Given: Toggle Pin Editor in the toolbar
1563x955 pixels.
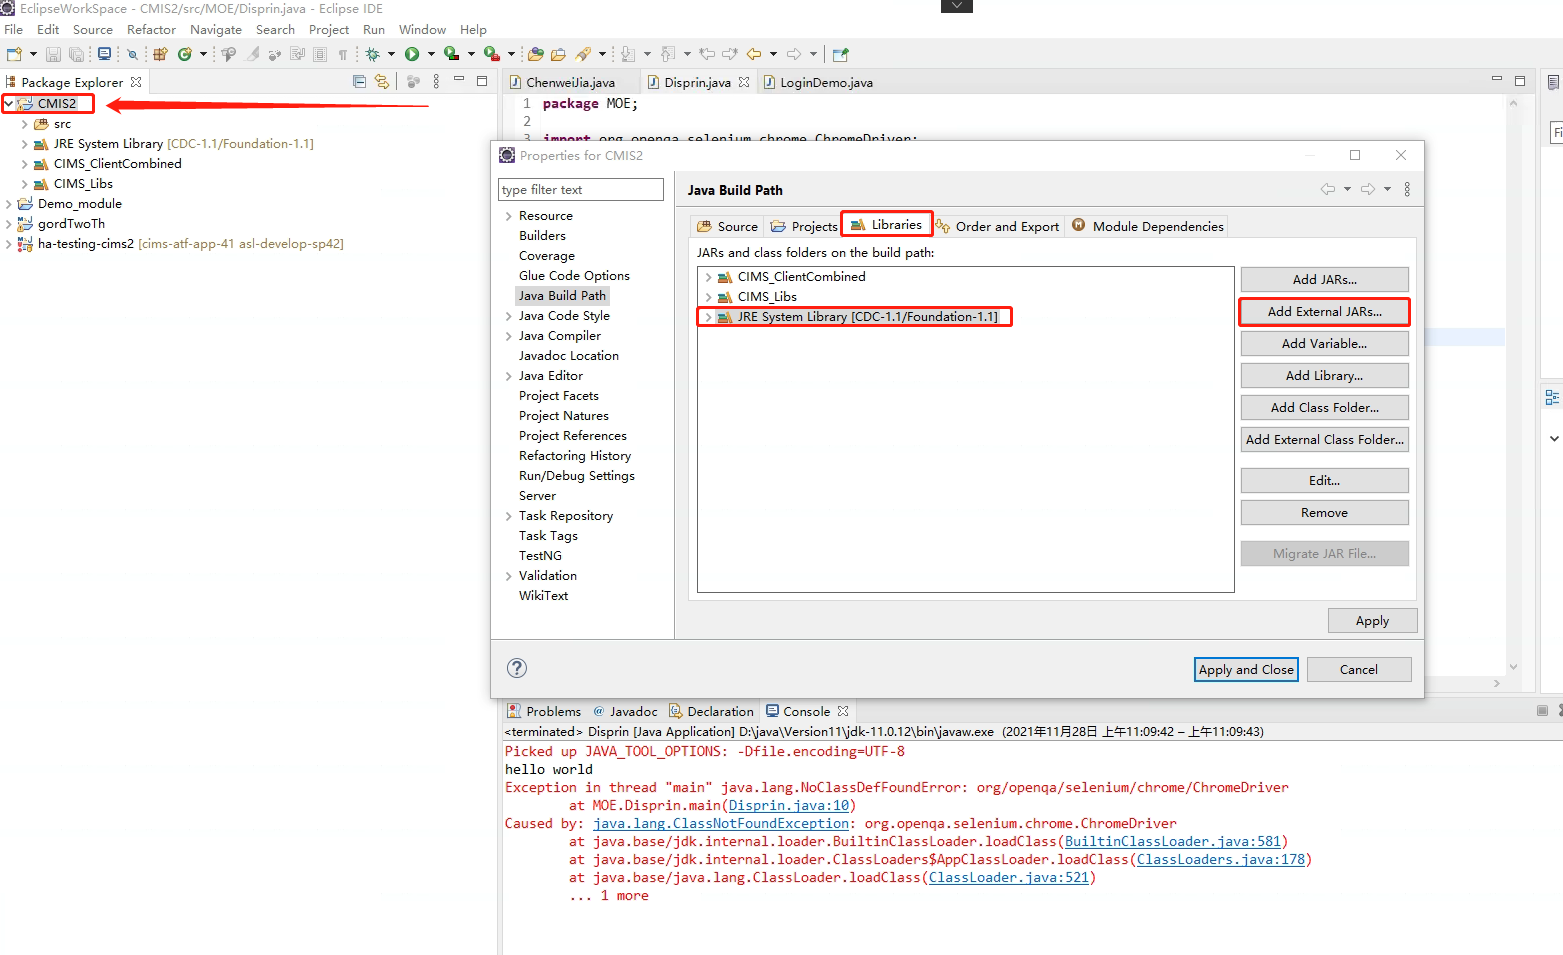Looking at the screenshot, I should 840,54.
